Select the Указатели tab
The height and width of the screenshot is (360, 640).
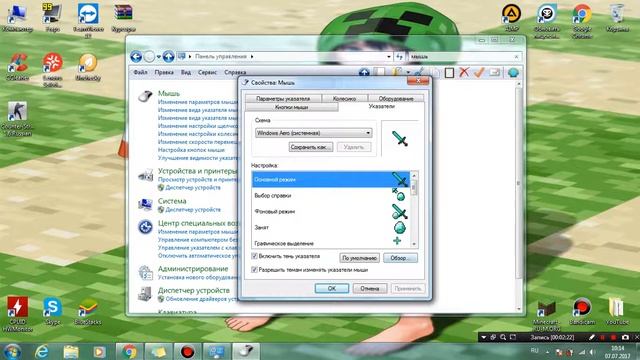pyautogui.click(x=382, y=106)
